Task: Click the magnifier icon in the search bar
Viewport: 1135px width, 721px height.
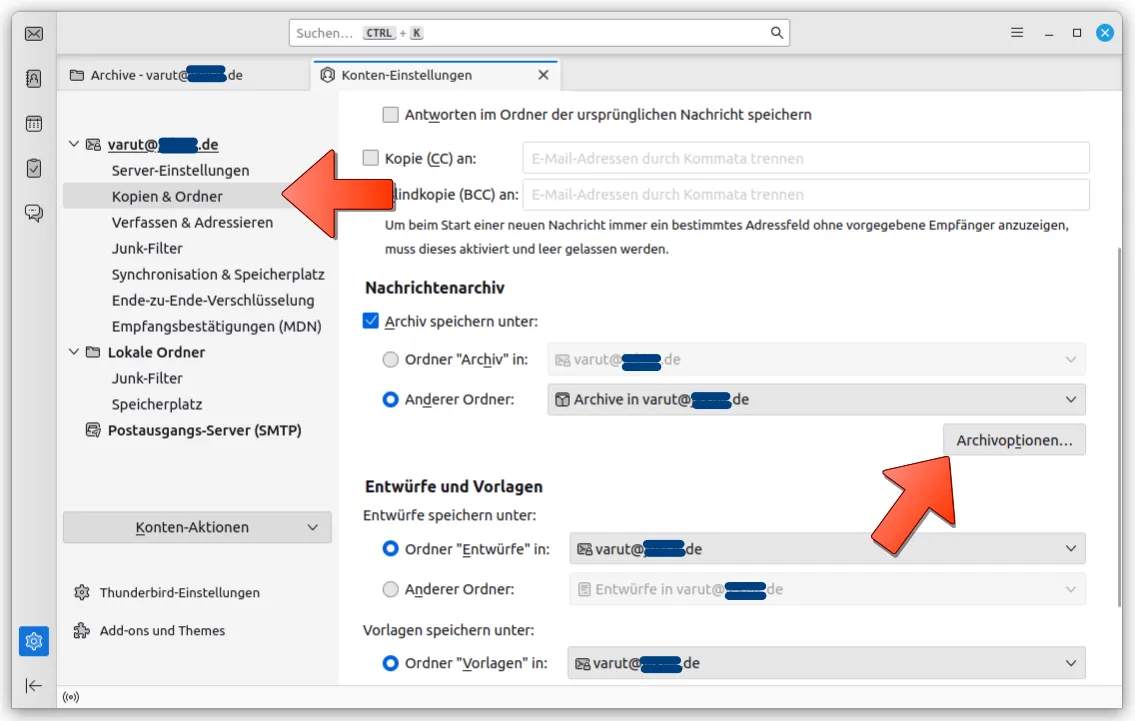Action: [x=777, y=32]
